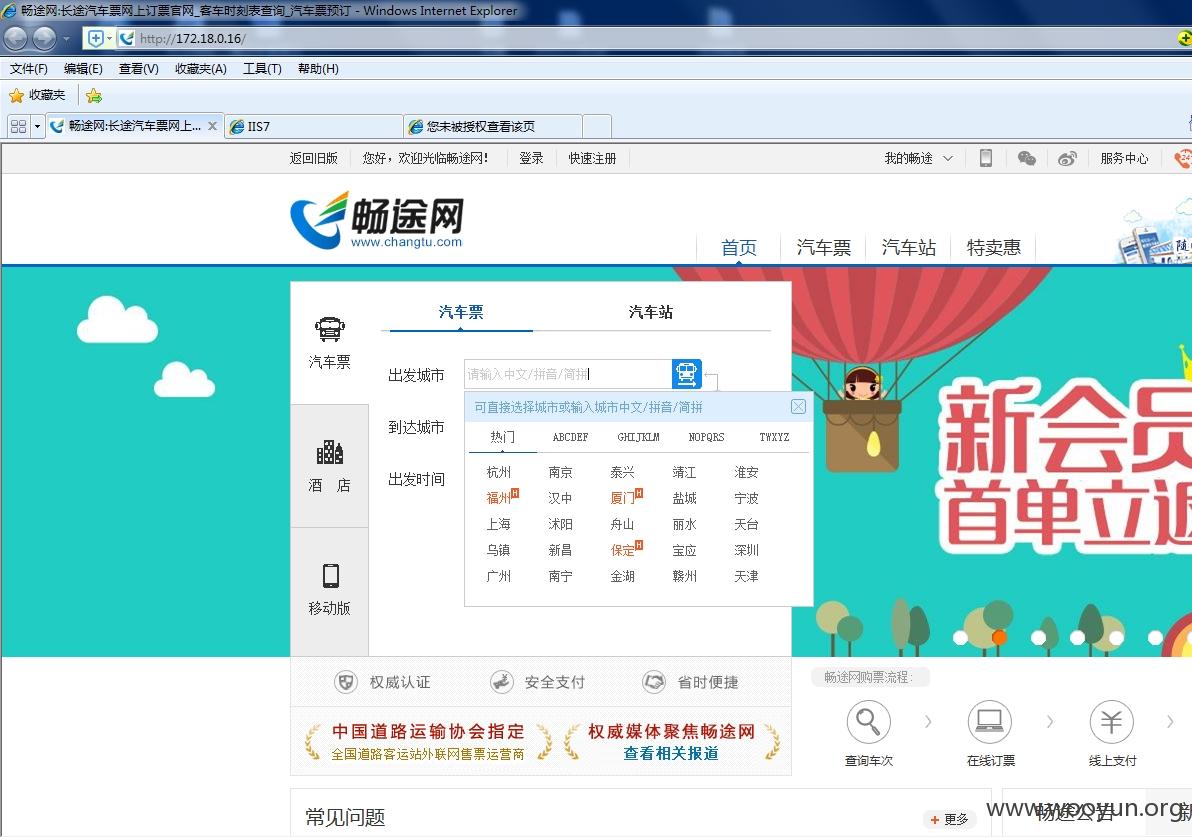The width and height of the screenshot is (1192, 837).
Task: Open the quick tabs grid icon
Action: click(18, 126)
